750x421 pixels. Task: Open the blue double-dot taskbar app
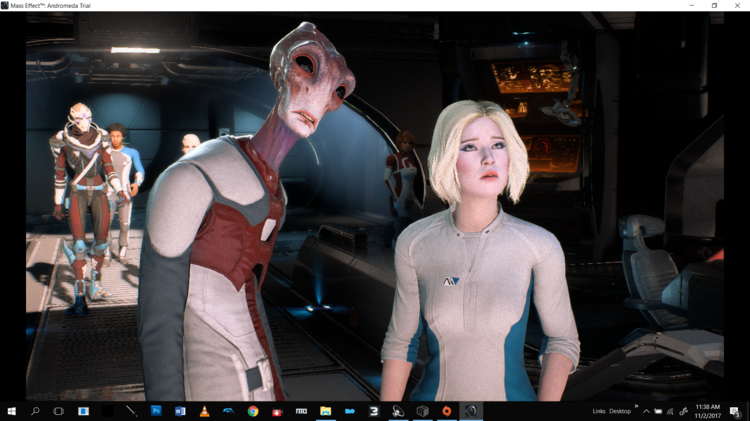coord(350,411)
